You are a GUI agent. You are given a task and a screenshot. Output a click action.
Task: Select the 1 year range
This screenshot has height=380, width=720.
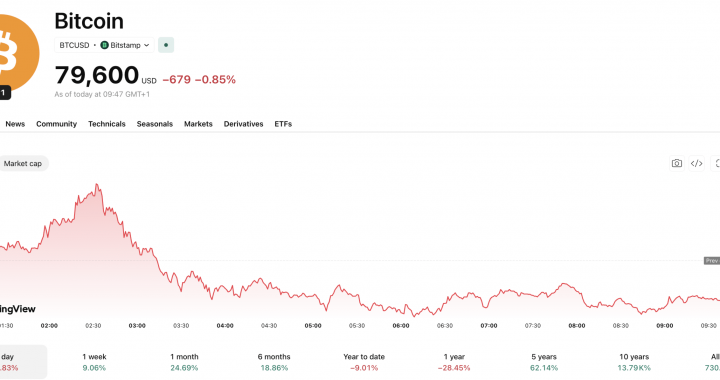(x=454, y=362)
